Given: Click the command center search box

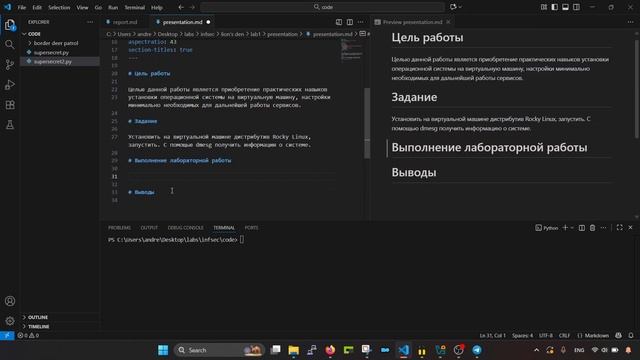Looking at the screenshot, I should (322, 7).
